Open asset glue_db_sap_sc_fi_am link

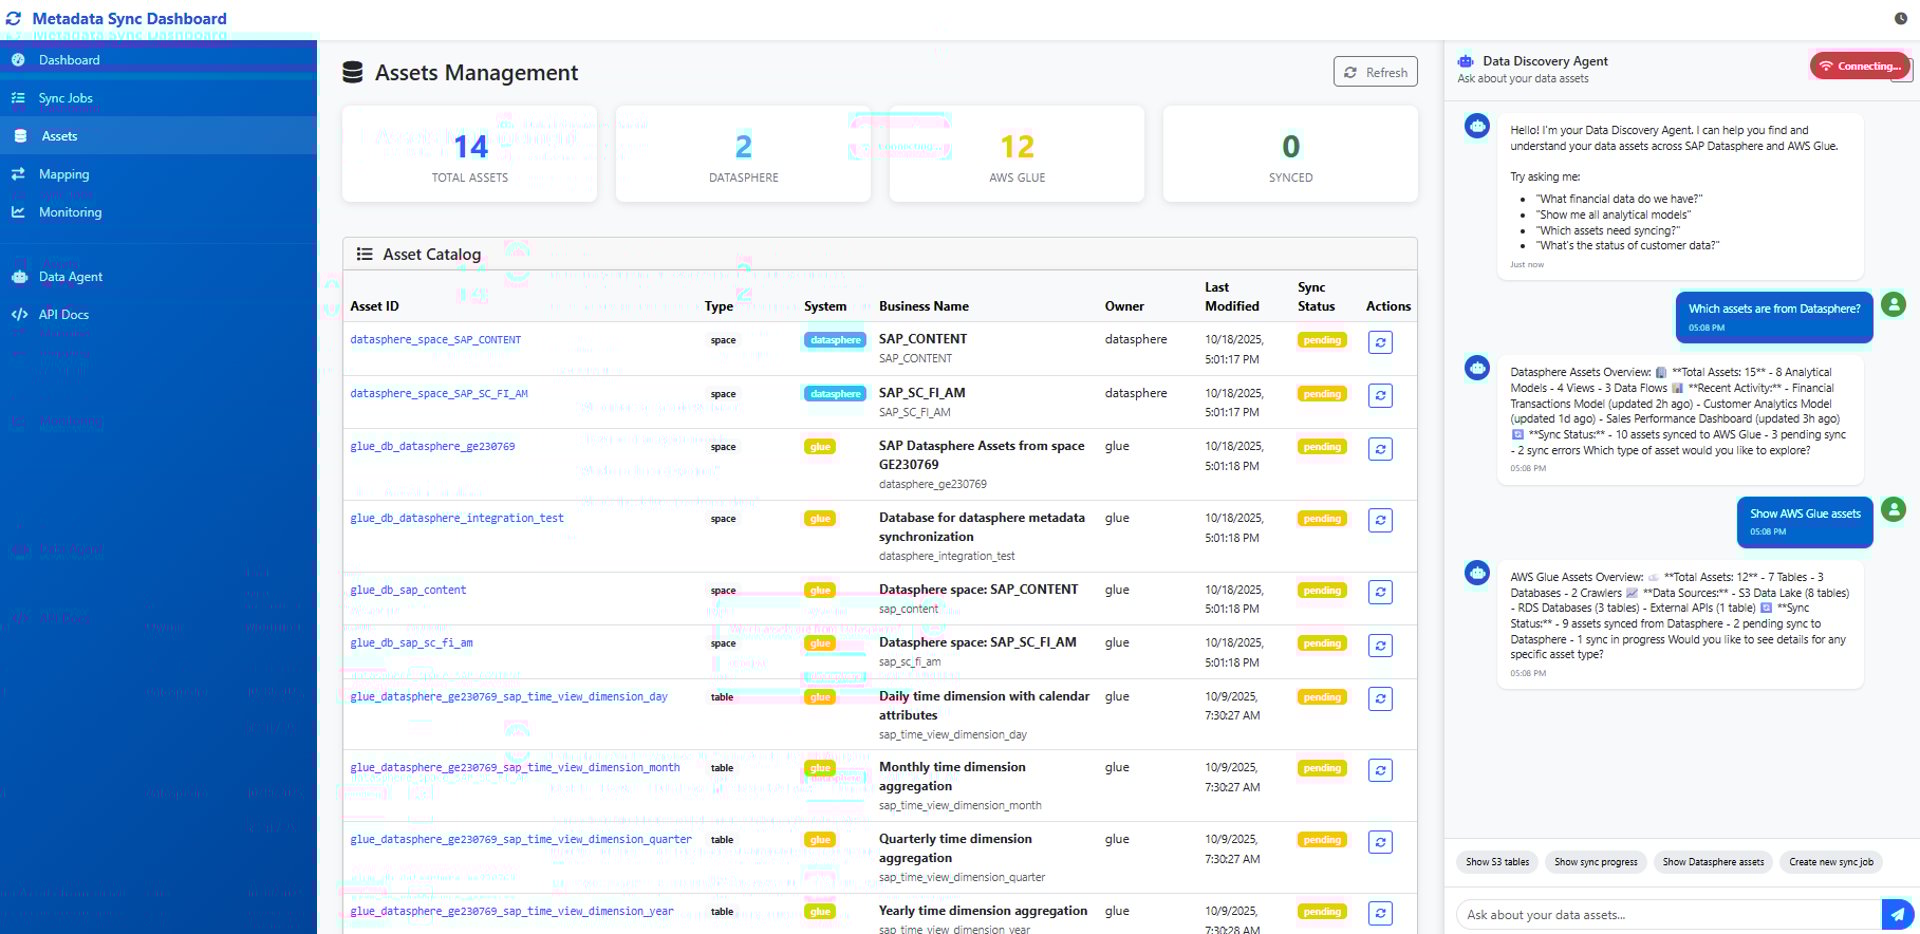point(411,644)
